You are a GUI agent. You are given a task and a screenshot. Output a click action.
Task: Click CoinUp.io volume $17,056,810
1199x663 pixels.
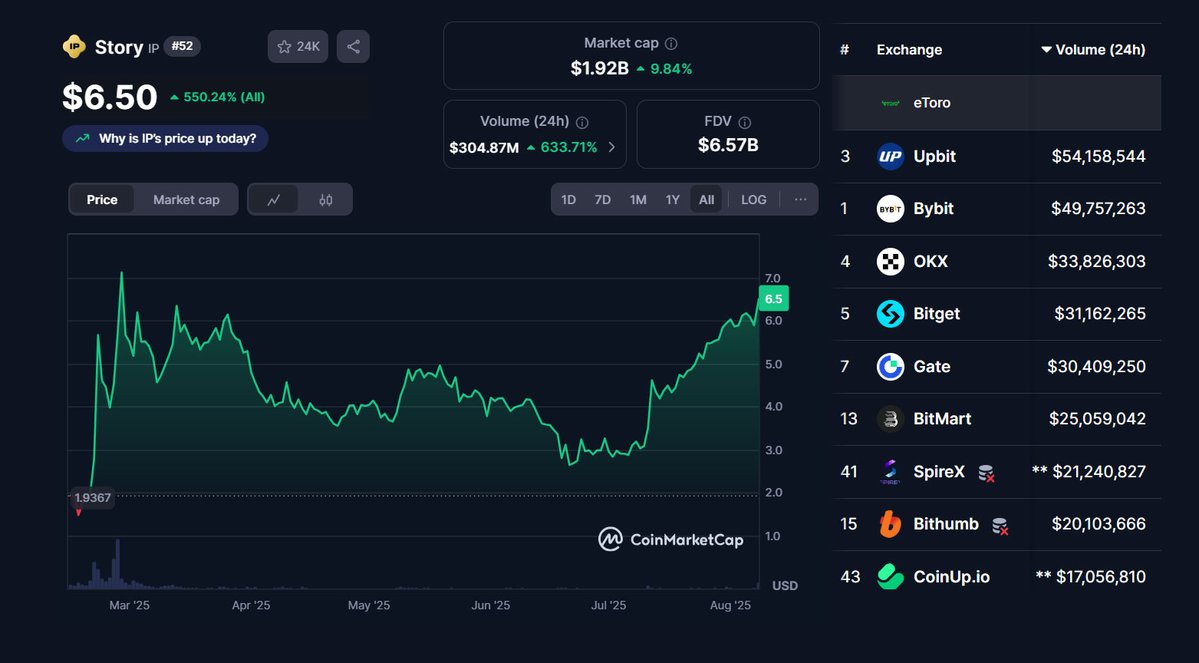pos(1100,577)
